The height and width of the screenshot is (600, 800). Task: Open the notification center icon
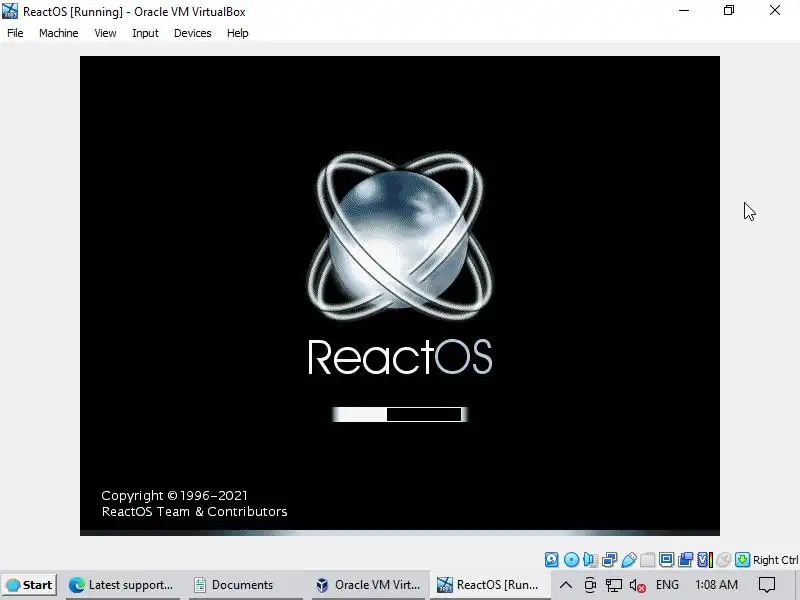pos(767,585)
